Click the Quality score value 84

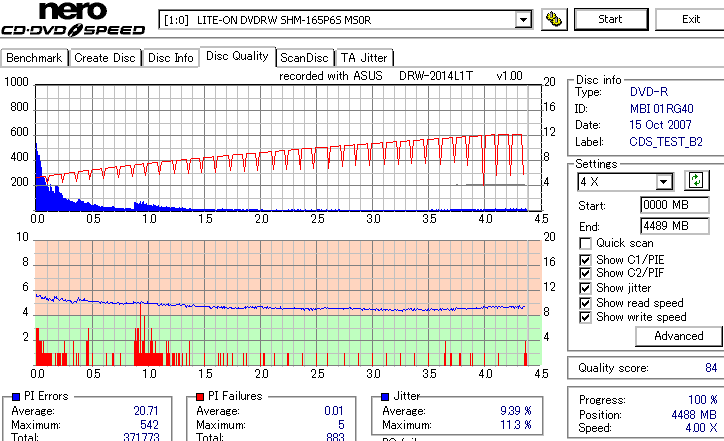(711, 368)
